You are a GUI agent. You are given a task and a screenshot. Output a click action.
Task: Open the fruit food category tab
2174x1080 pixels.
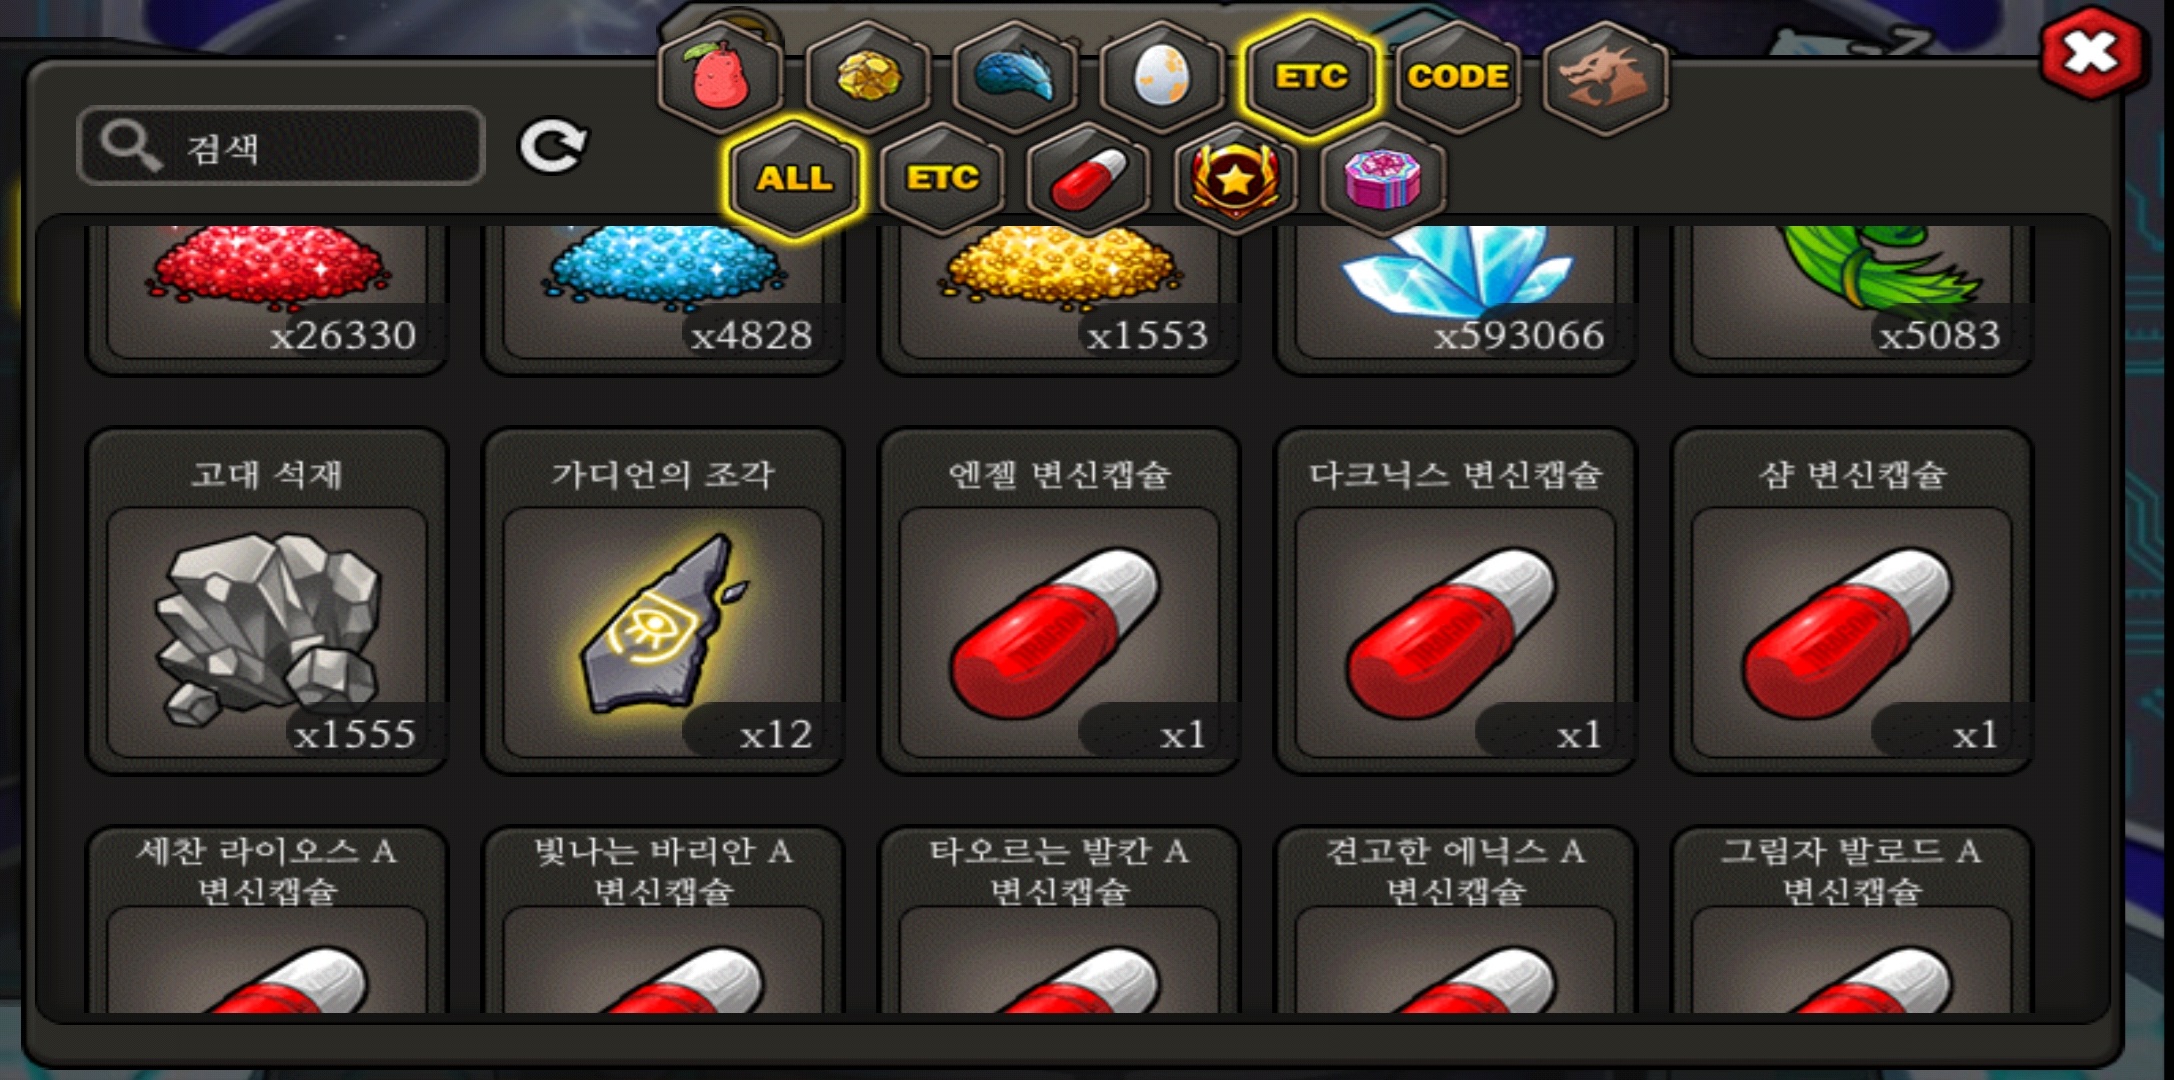(718, 77)
